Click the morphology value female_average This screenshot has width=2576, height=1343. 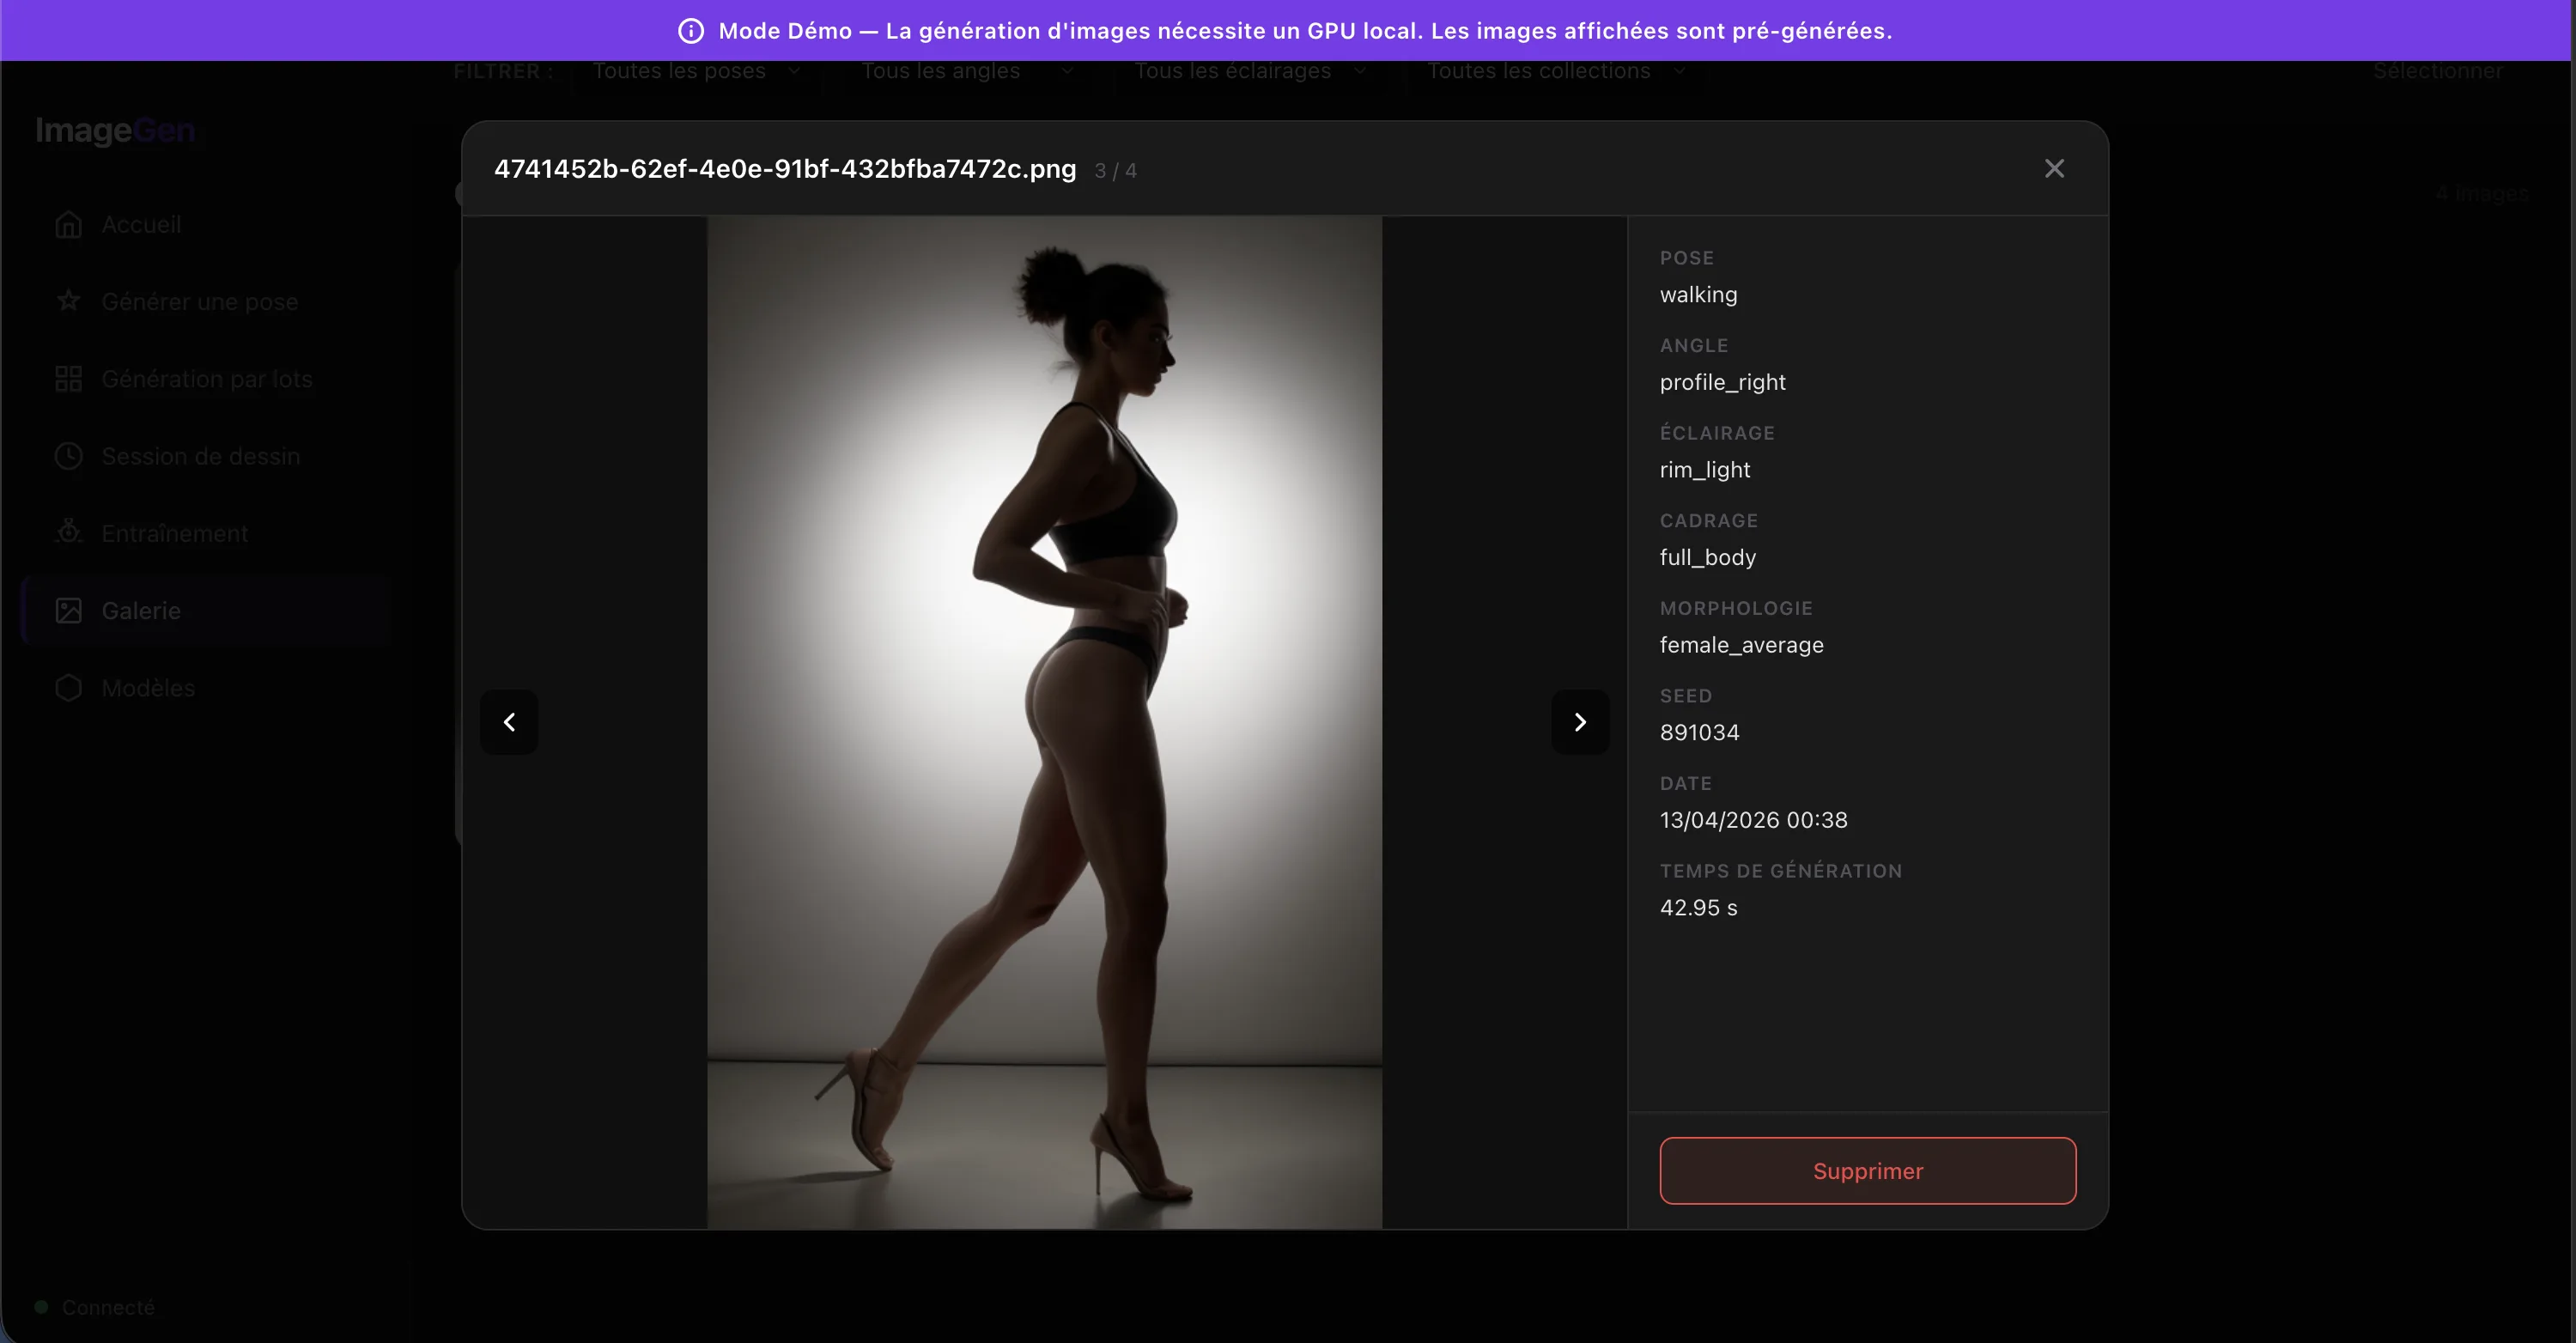point(1742,645)
